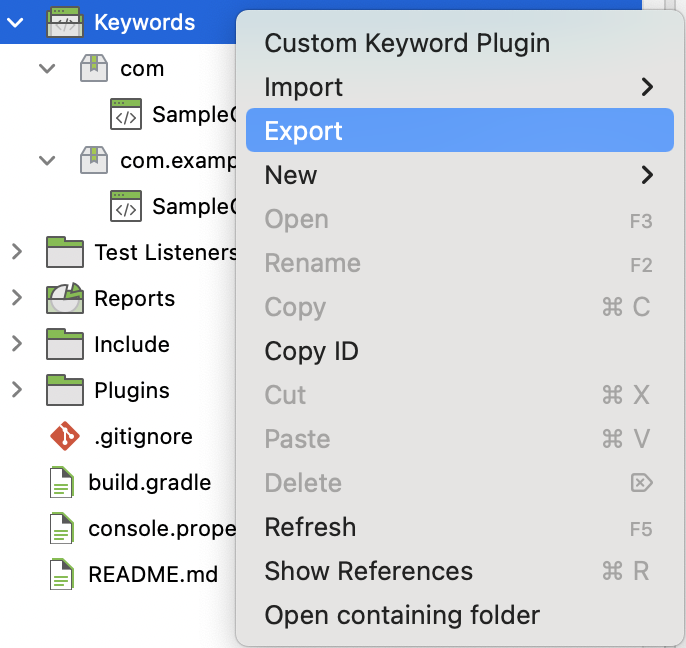This screenshot has height=648, width=686.
Task: Click the .gitignore git icon
Action: 63,437
